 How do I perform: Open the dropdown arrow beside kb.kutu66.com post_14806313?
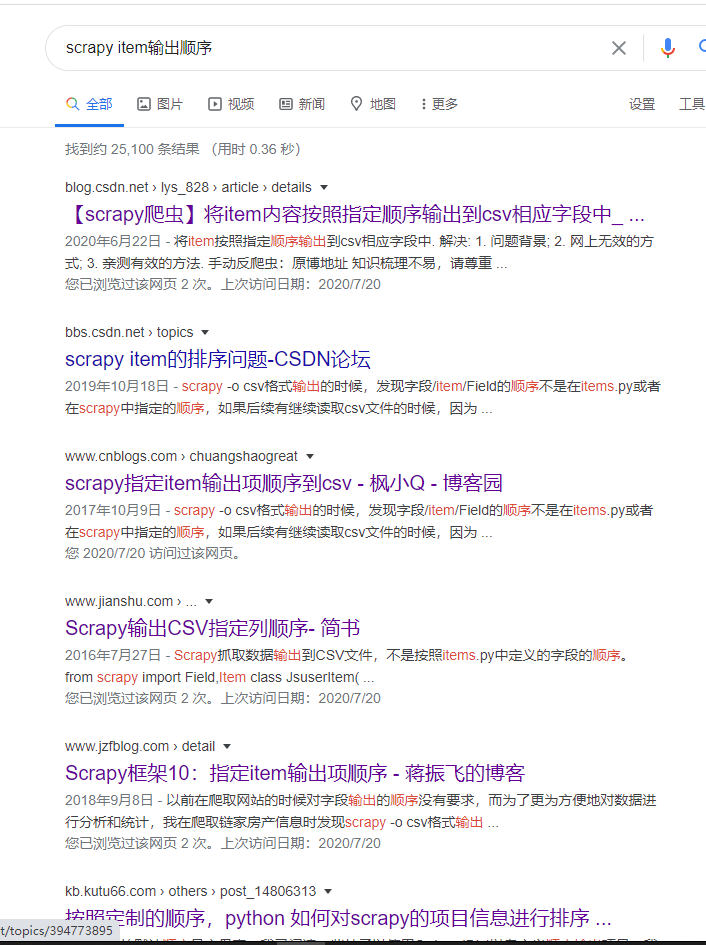[x=328, y=891]
